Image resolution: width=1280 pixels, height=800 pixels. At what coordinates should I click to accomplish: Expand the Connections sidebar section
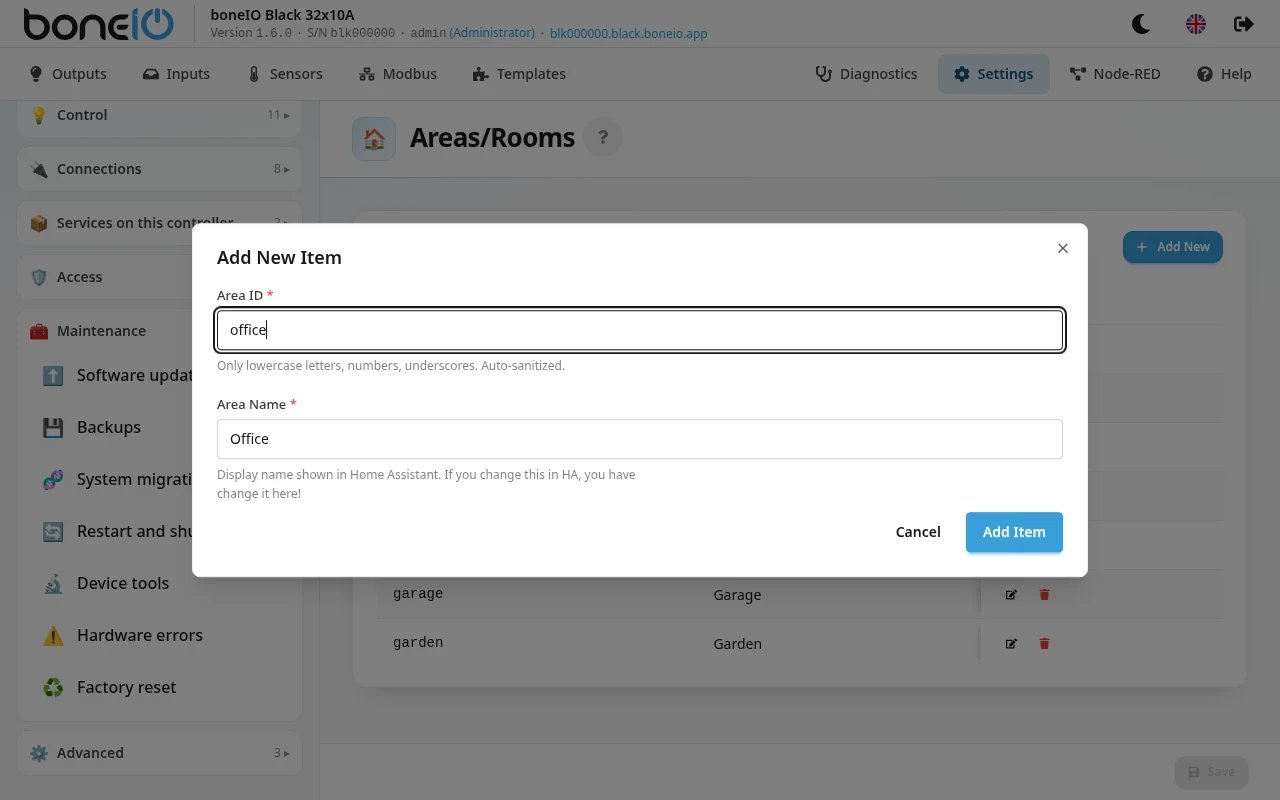(x=160, y=169)
